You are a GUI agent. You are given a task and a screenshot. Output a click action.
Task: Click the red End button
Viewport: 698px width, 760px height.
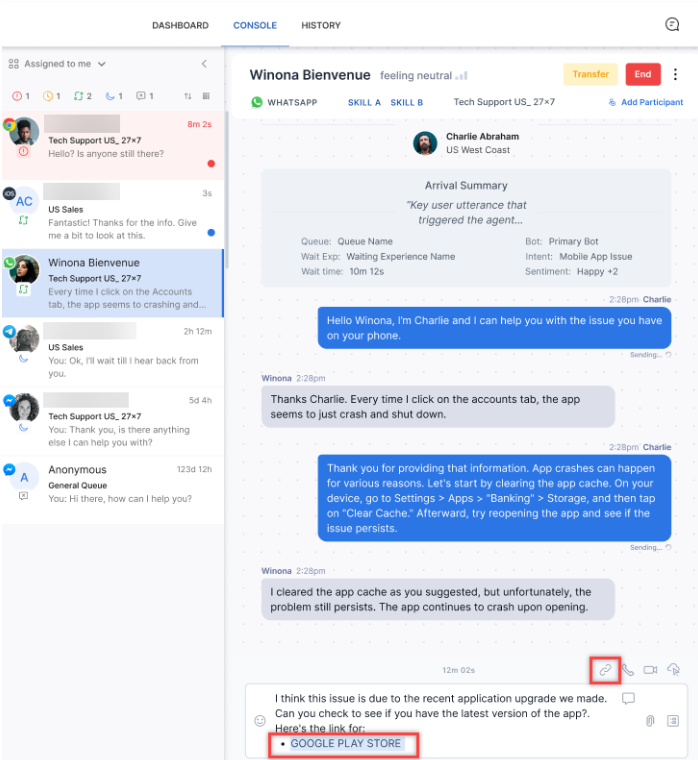pos(643,74)
